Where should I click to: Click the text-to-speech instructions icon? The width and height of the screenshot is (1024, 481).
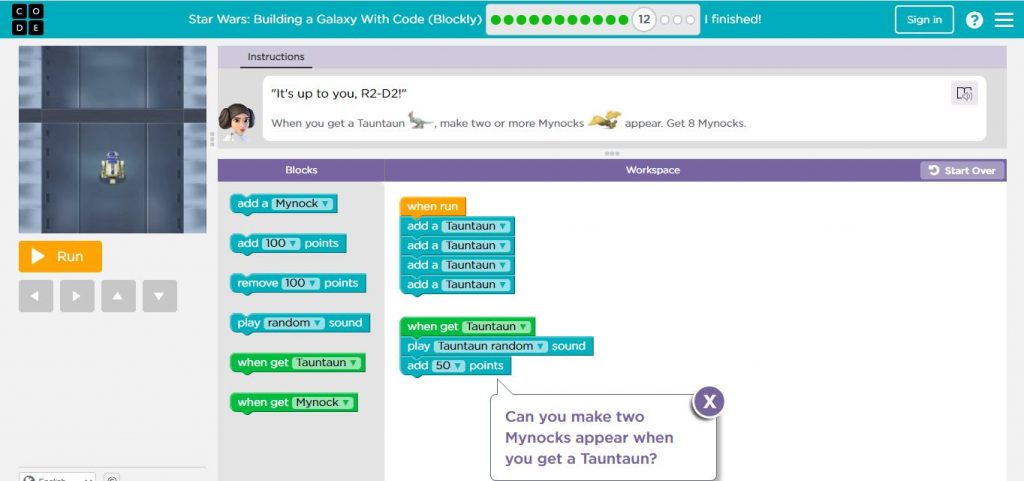click(964, 93)
